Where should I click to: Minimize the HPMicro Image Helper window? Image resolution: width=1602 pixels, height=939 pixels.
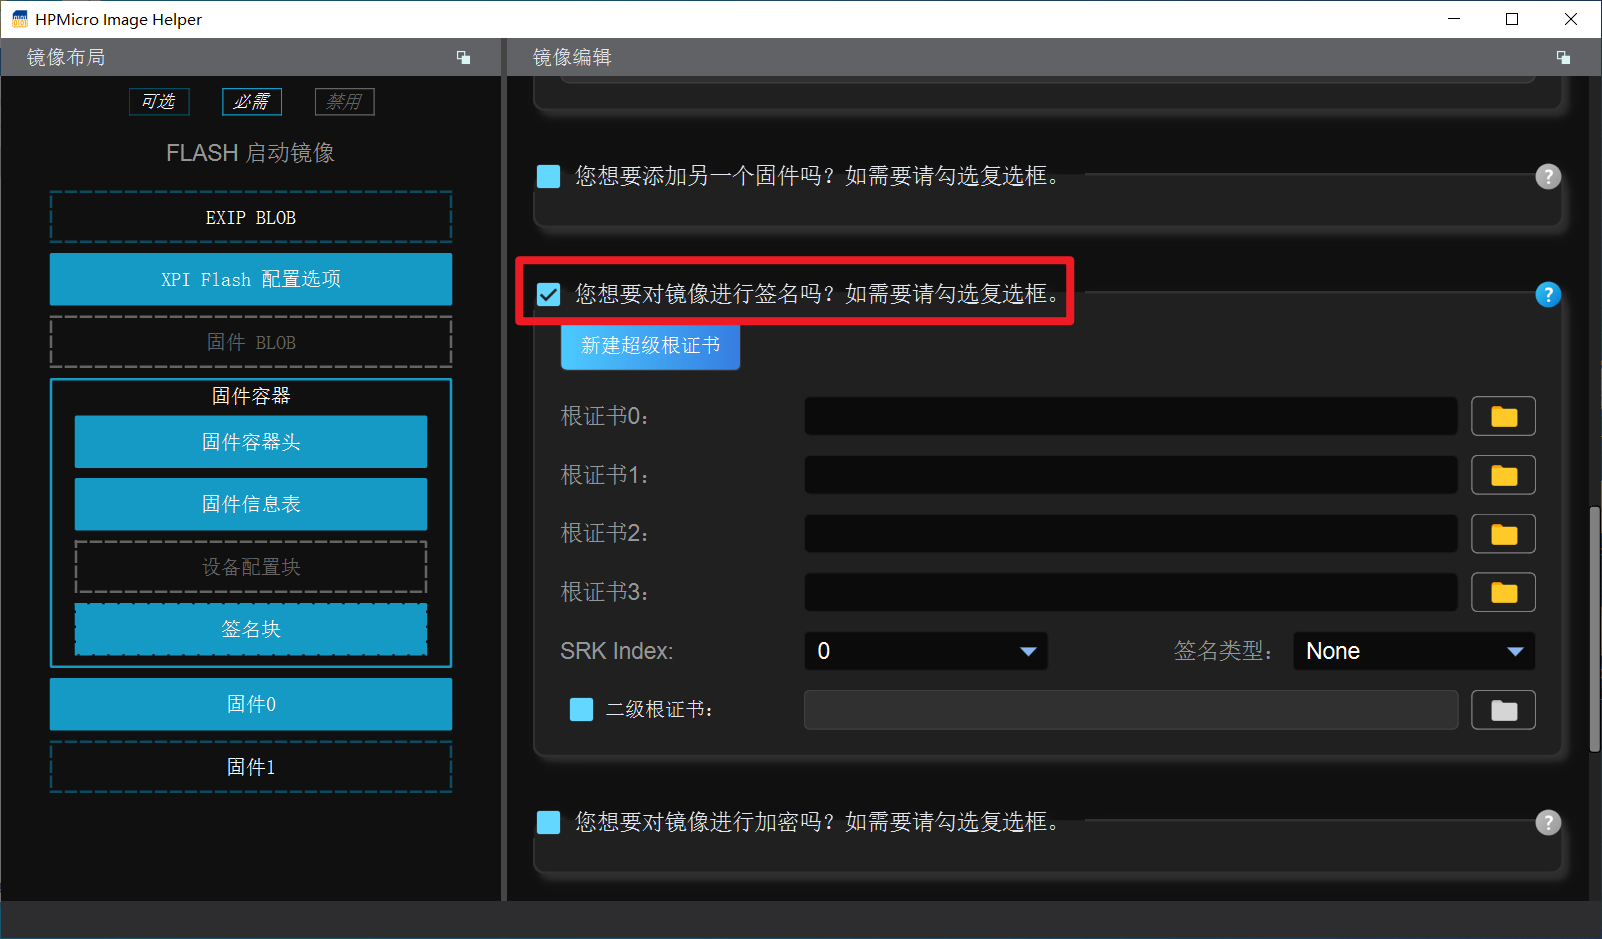(x=1454, y=19)
